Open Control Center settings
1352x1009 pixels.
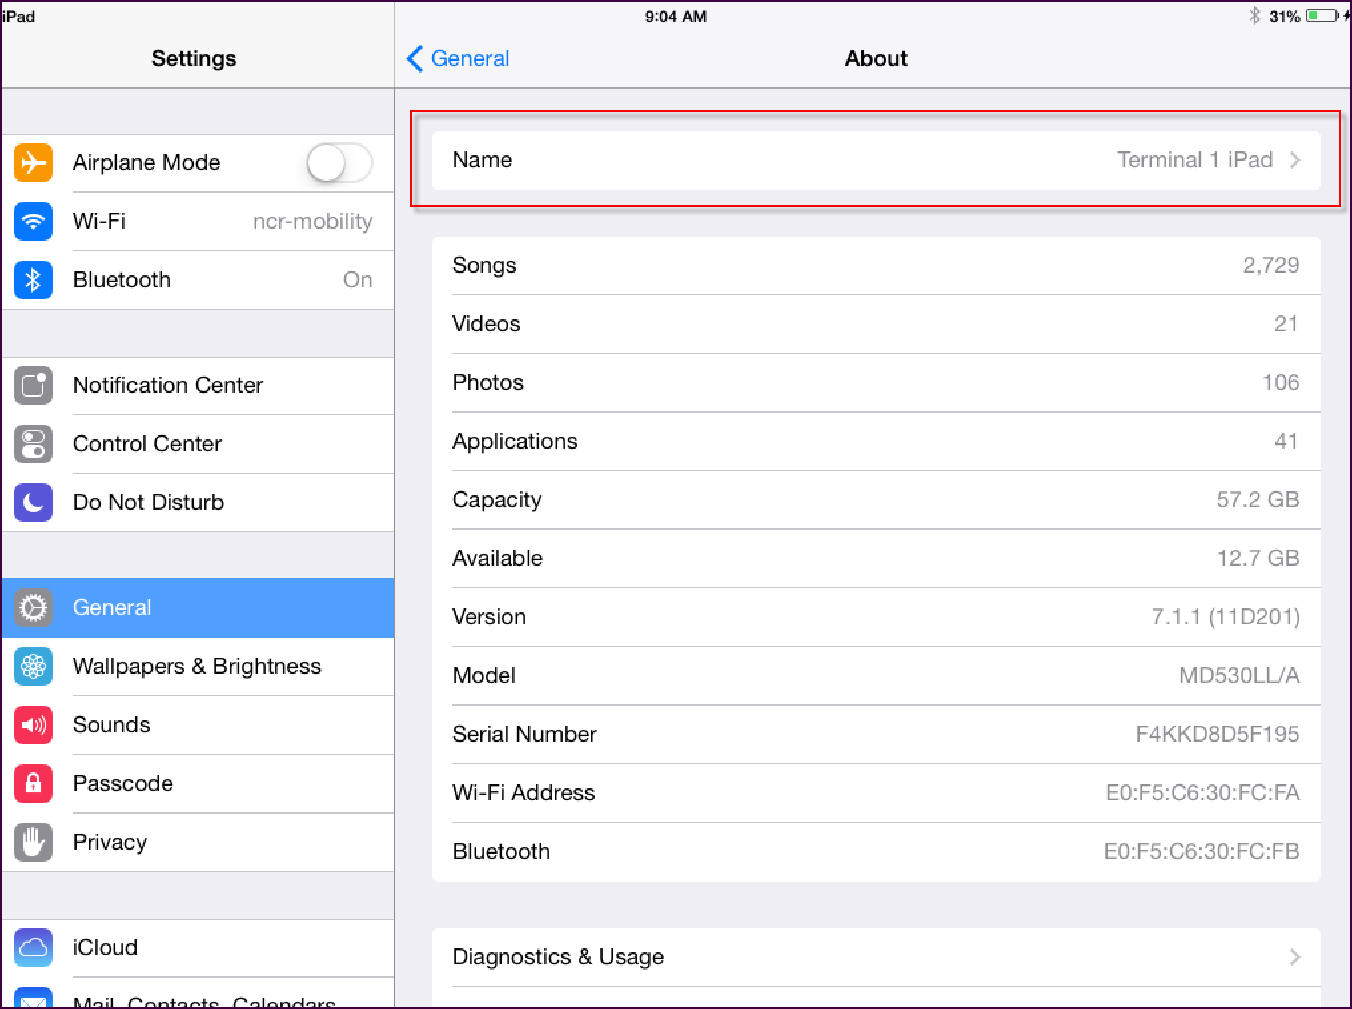click(x=198, y=444)
